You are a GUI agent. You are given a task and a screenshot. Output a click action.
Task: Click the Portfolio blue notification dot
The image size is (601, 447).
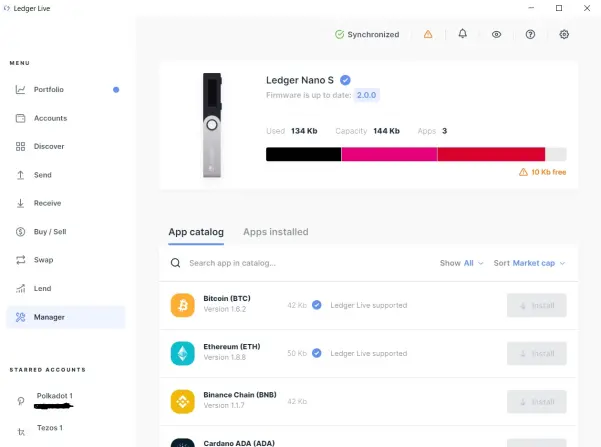[116, 90]
